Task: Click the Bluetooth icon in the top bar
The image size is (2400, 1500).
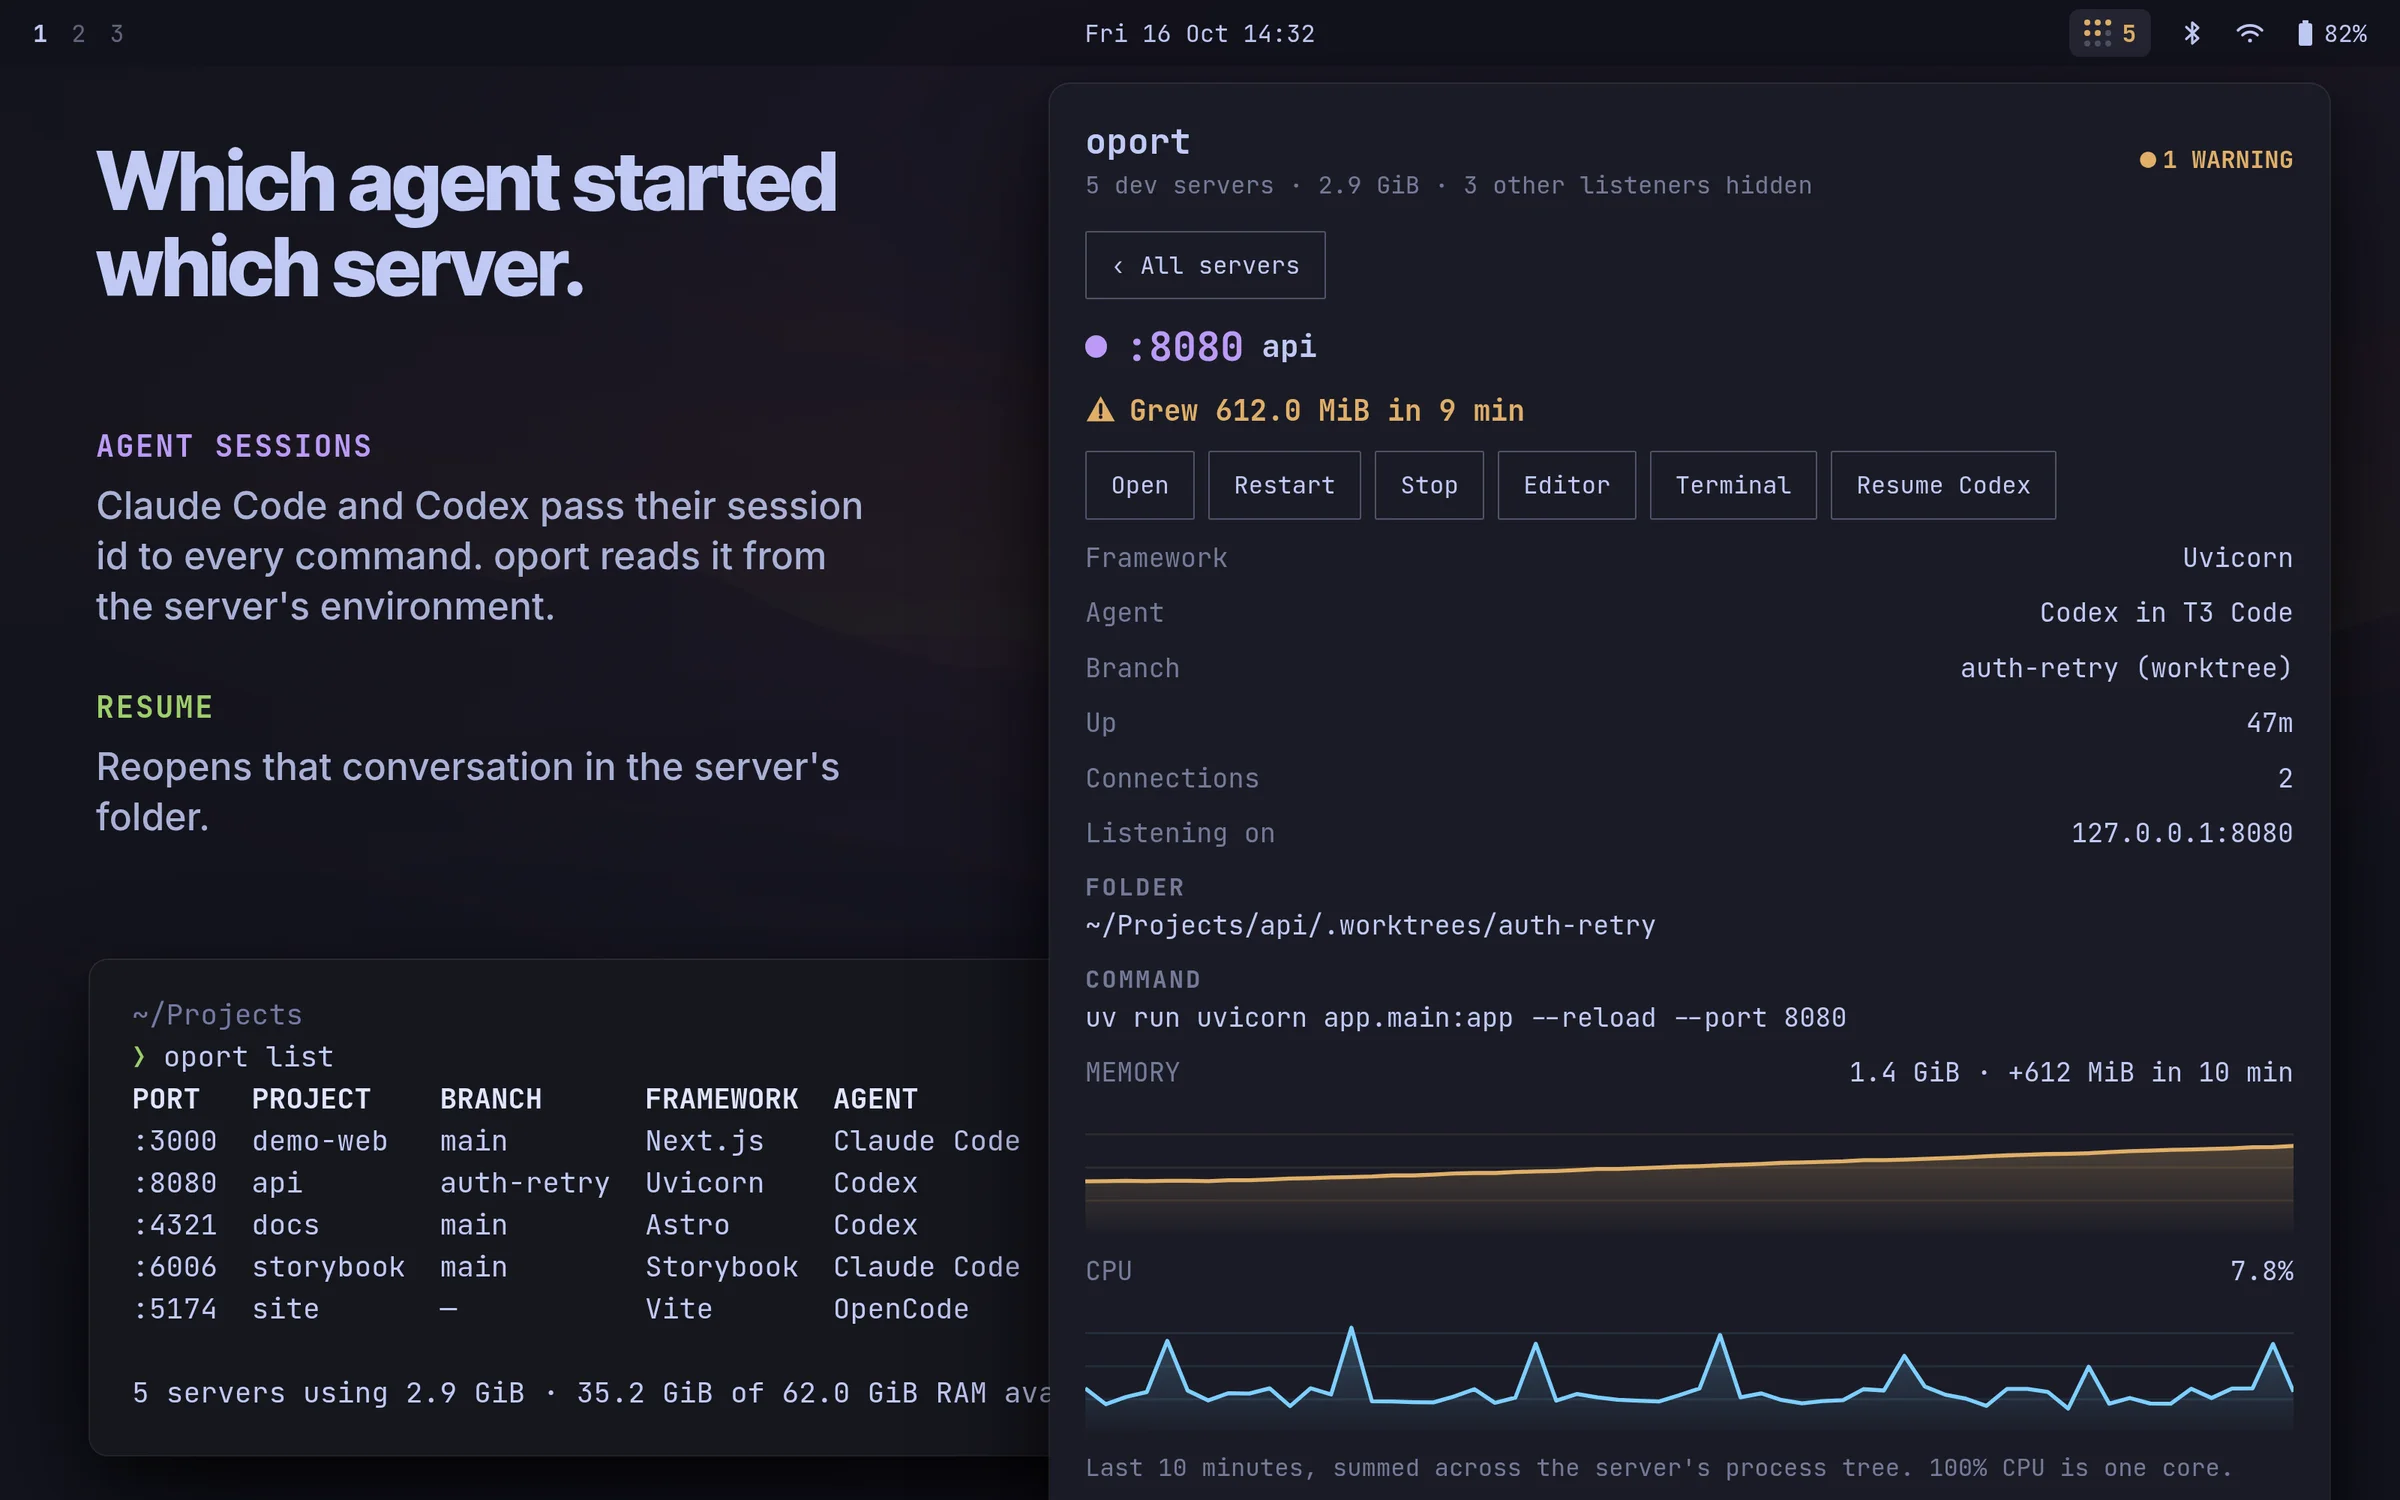Action: (x=2191, y=33)
